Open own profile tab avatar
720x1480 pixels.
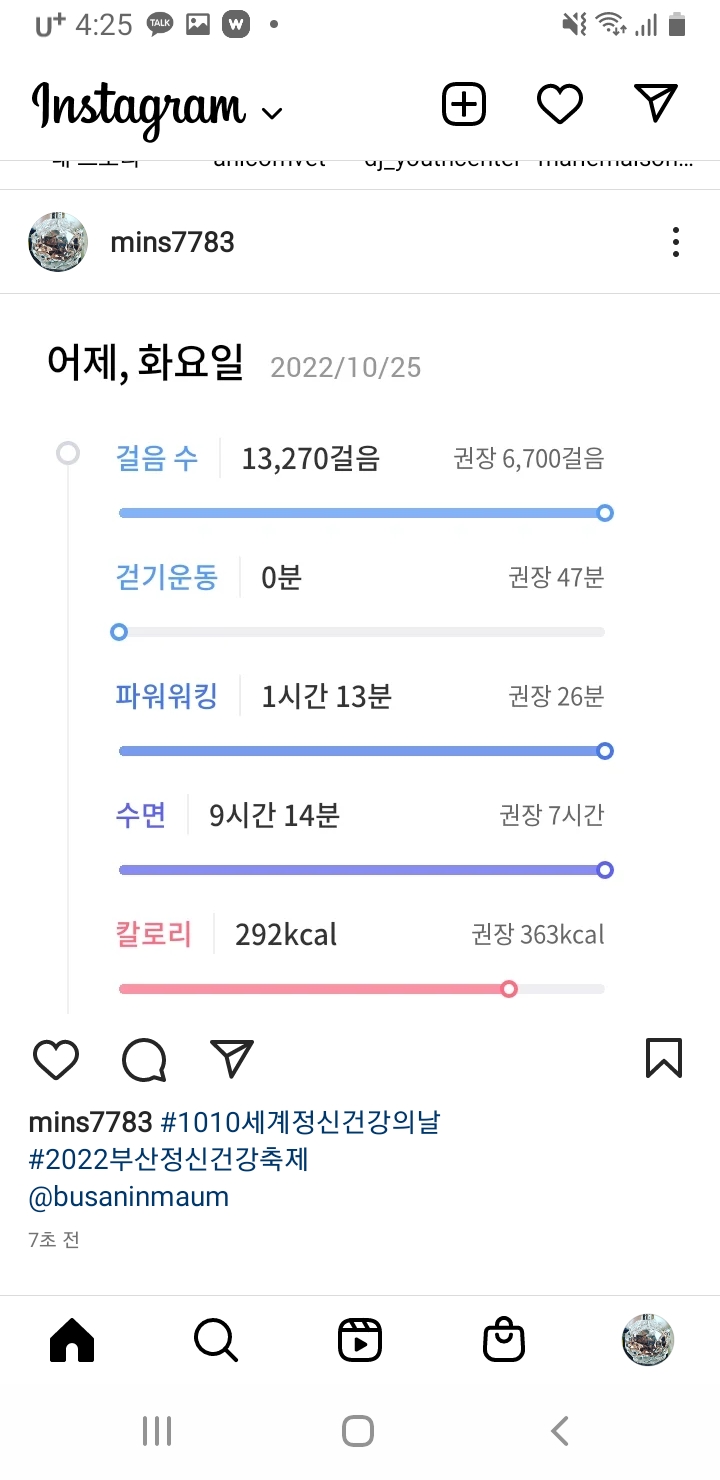click(x=648, y=1340)
